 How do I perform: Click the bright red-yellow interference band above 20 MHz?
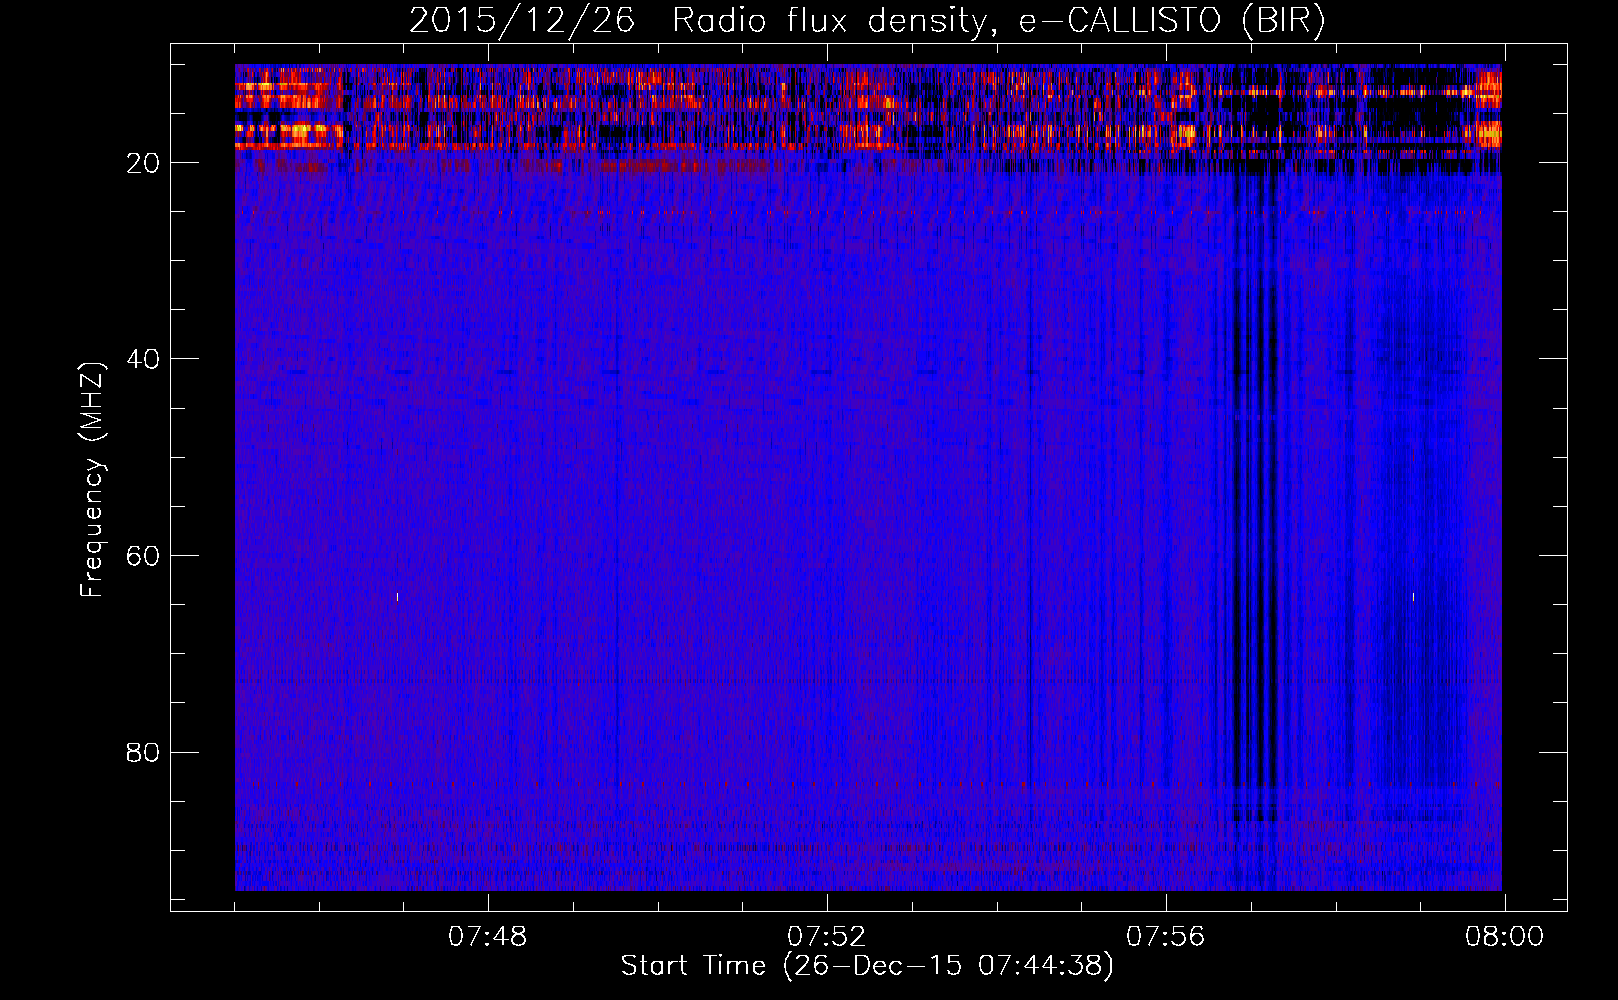[x=868, y=108]
